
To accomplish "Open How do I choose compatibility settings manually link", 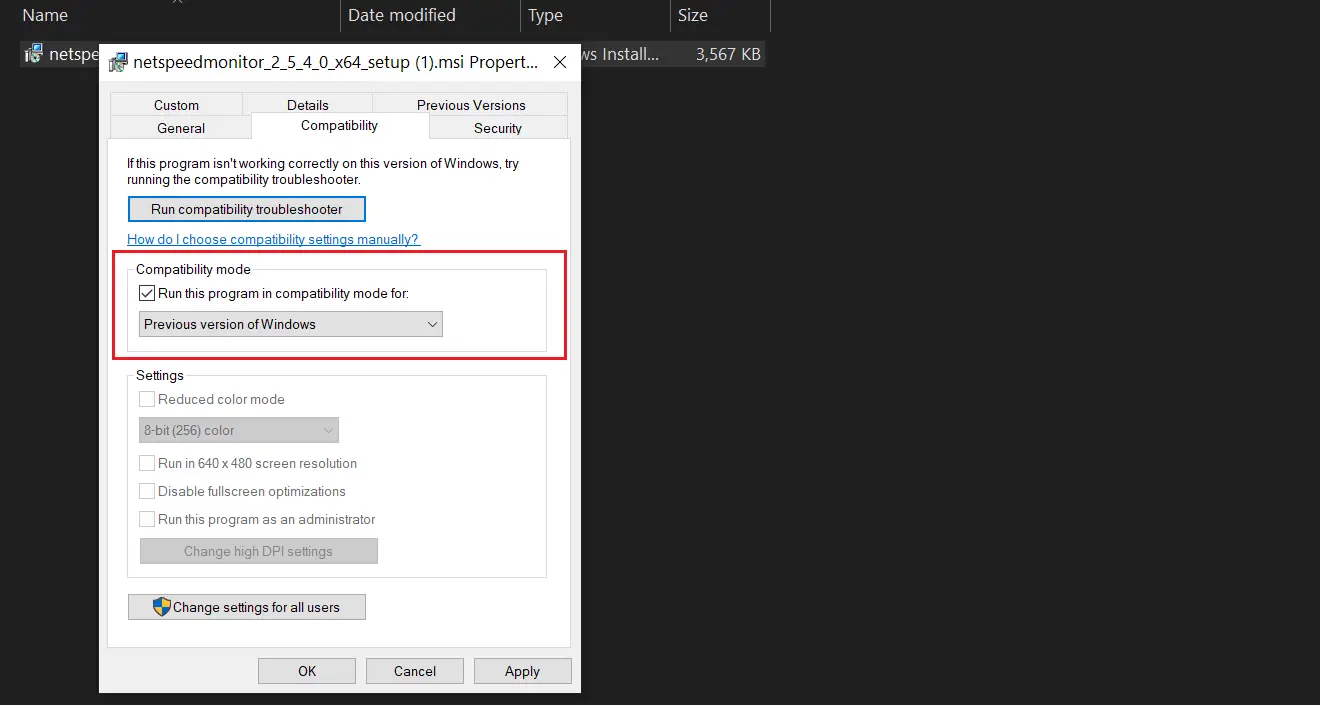I will coord(273,239).
